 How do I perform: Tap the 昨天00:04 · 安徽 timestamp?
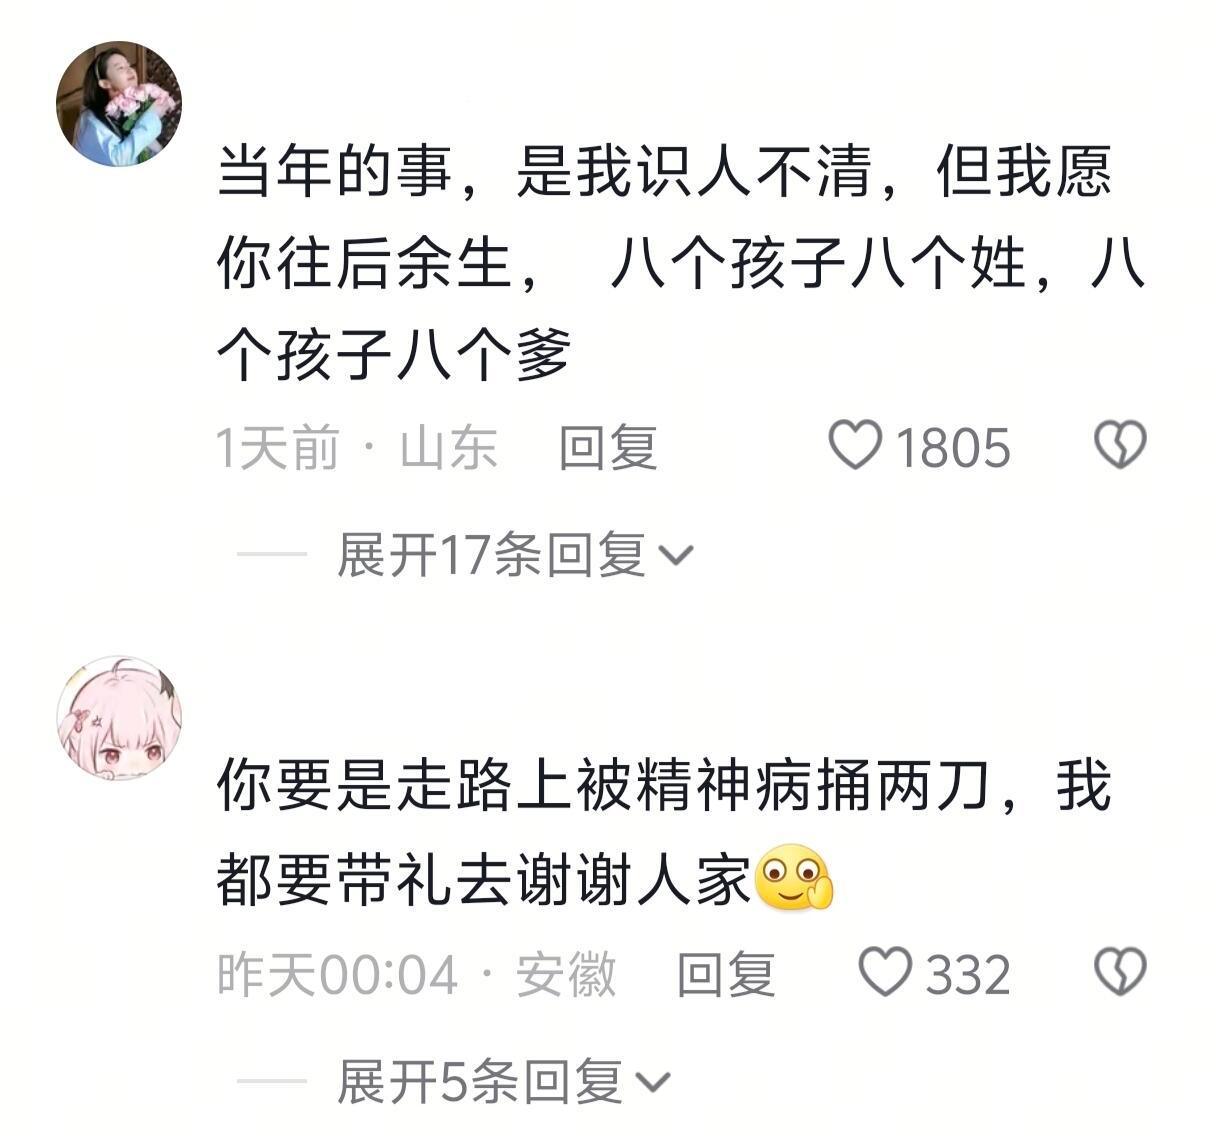416,974
